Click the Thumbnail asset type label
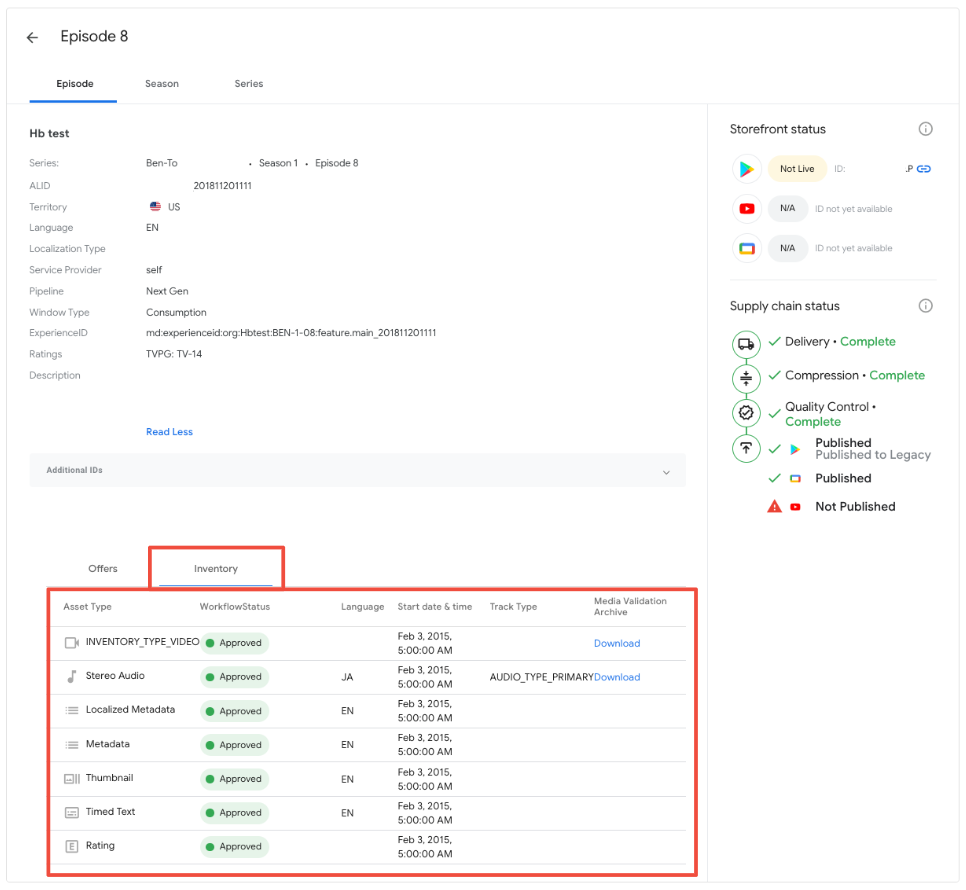Screen dimensions: 966x890 pos(109,778)
